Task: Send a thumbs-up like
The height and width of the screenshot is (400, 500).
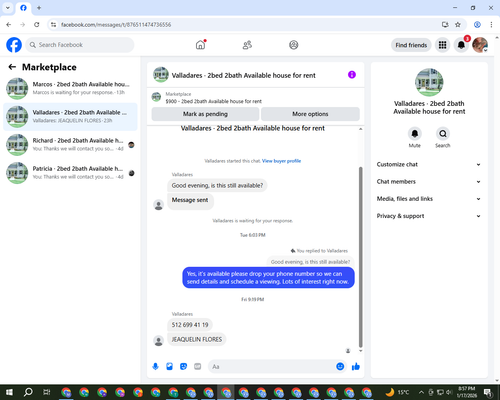Action: point(356,367)
